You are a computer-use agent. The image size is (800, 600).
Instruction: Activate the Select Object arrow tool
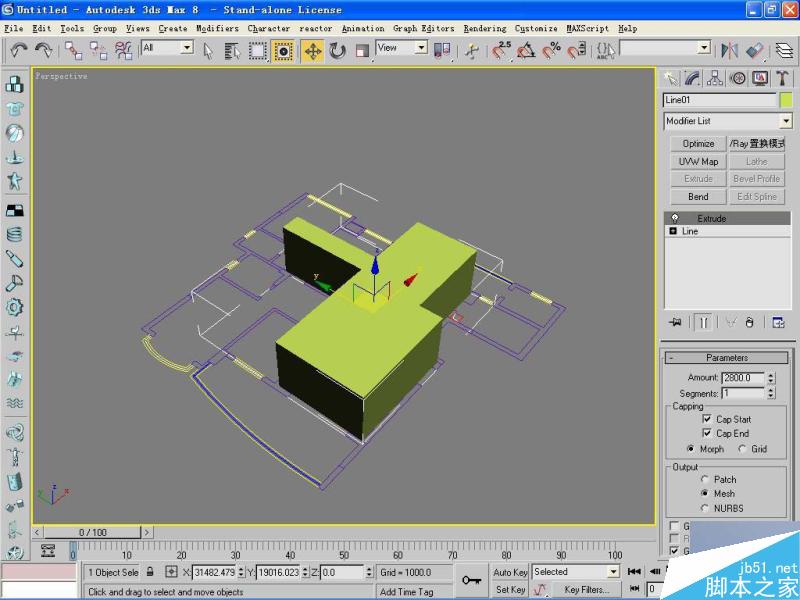208,50
